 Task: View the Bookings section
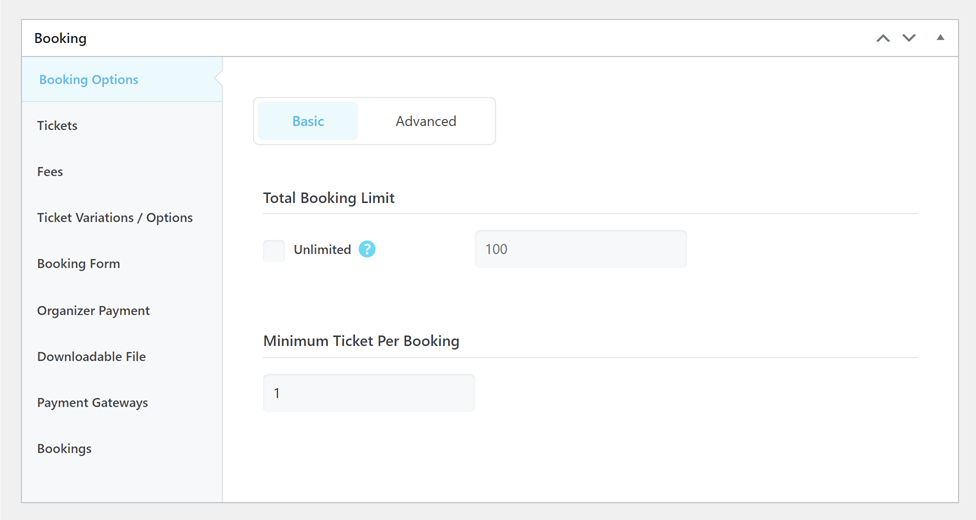(64, 449)
